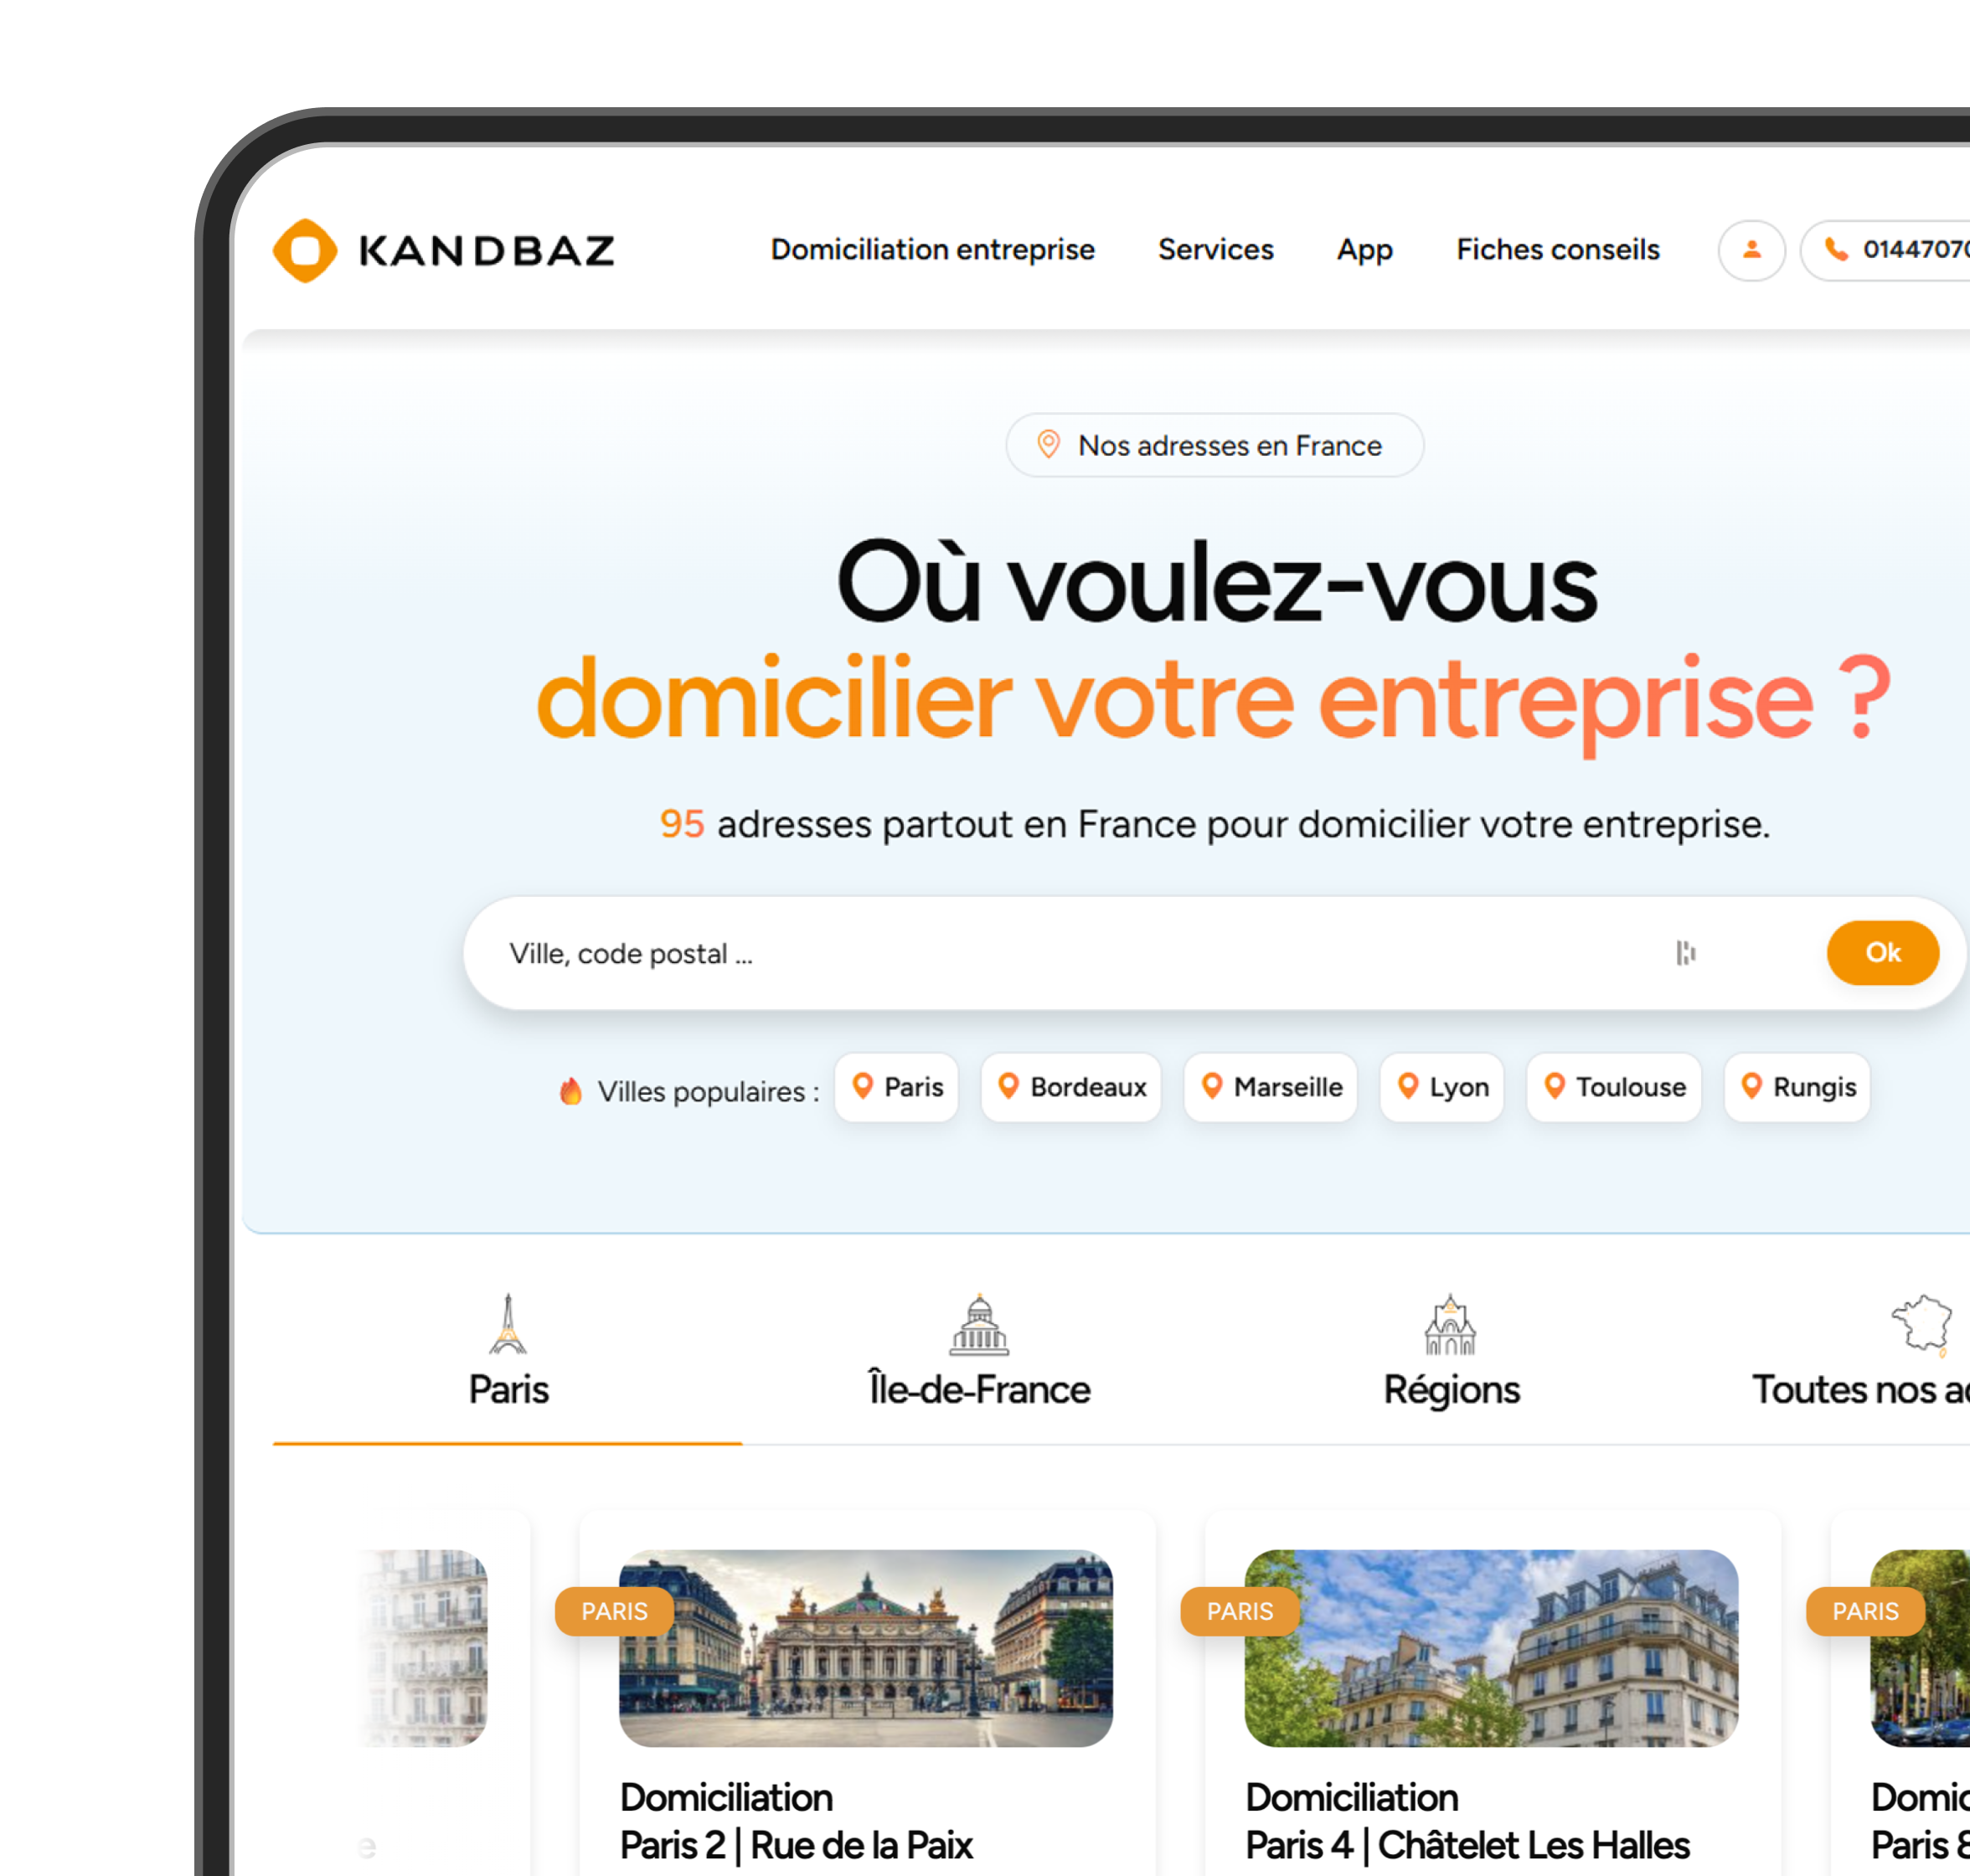The image size is (1970, 1876).
Task: Open the user account icon
Action: point(1751,250)
